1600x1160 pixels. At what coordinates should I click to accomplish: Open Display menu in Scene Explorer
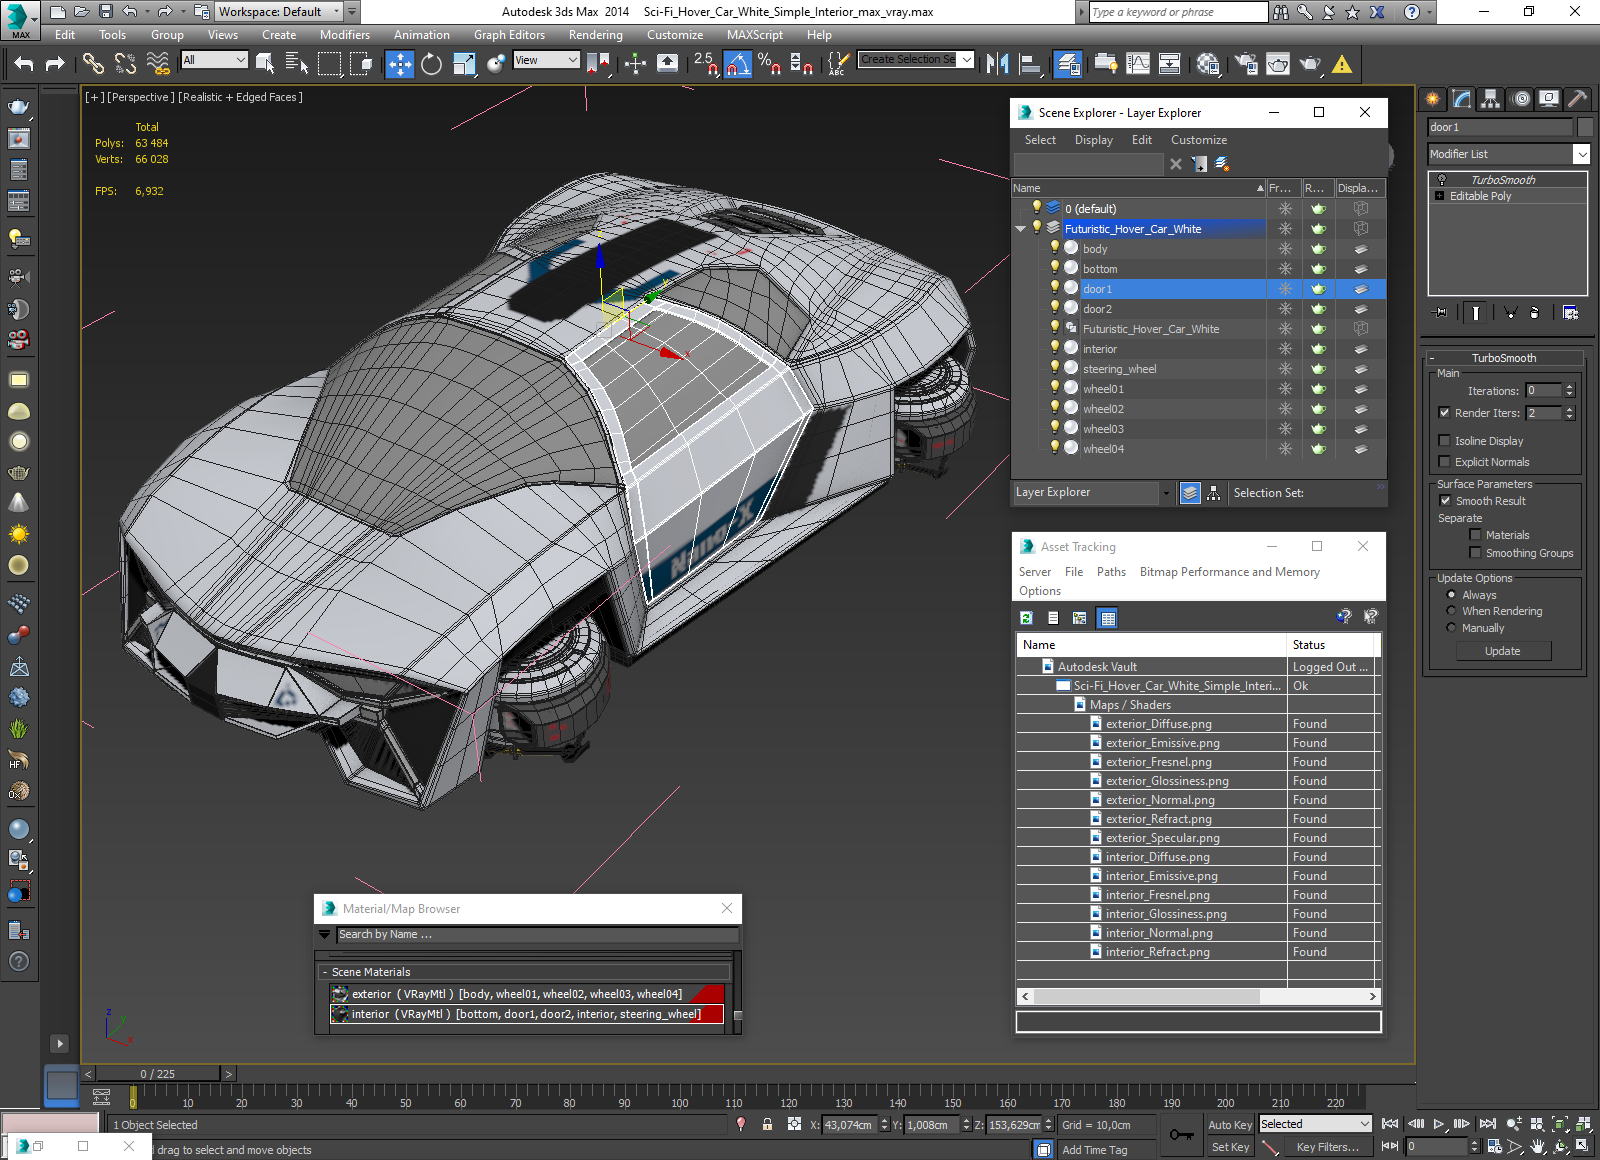pos(1094,140)
